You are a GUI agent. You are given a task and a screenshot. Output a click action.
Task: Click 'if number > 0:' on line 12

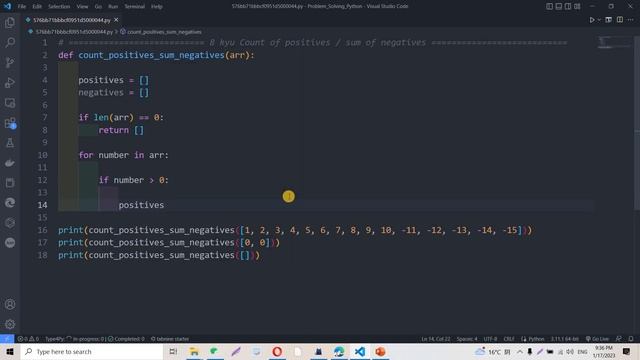pyautogui.click(x=133, y=180)
